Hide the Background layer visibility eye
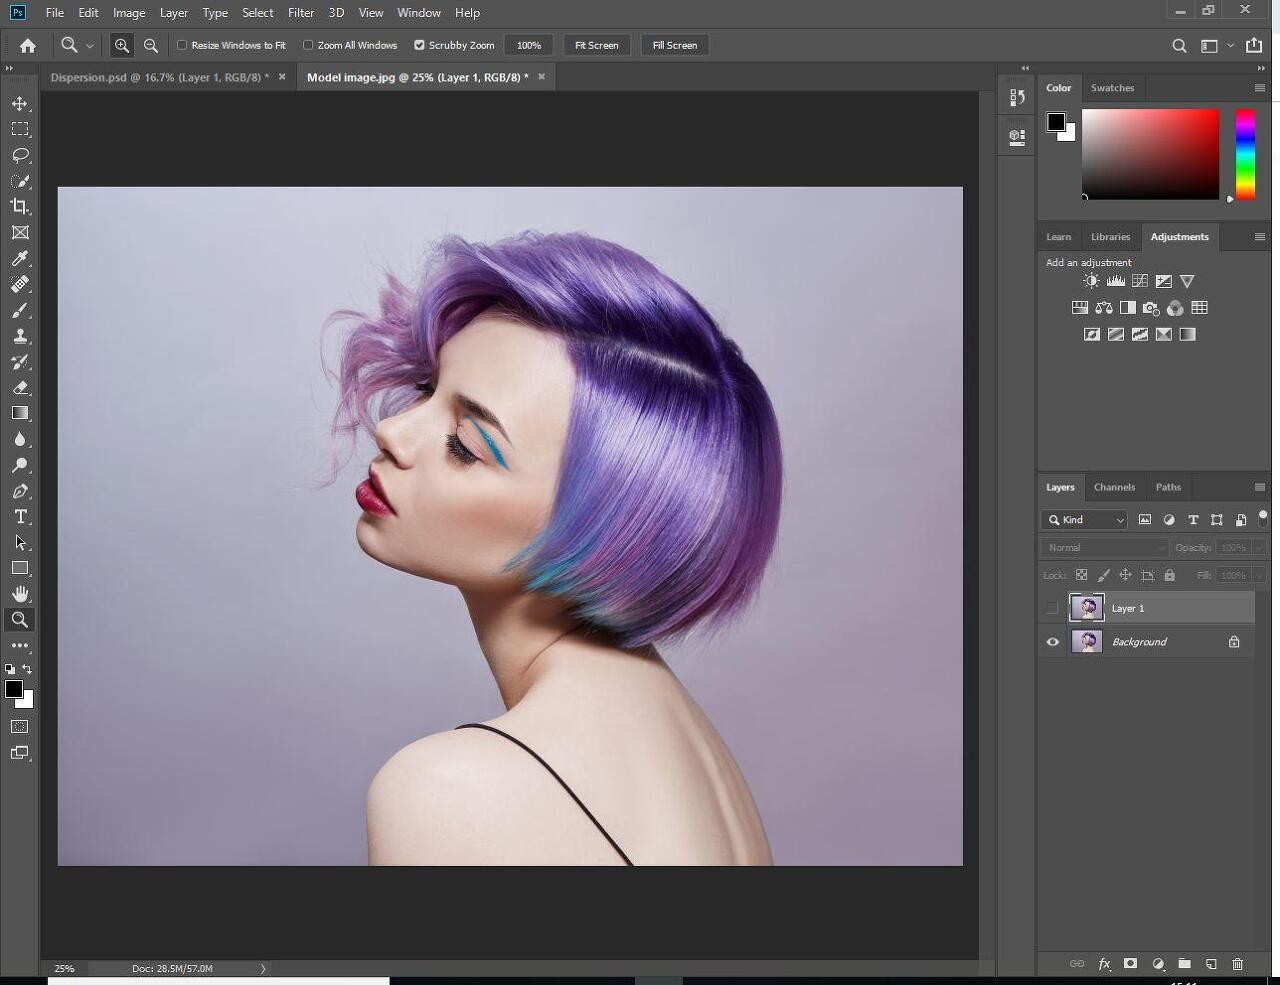 click(1052, 642)
